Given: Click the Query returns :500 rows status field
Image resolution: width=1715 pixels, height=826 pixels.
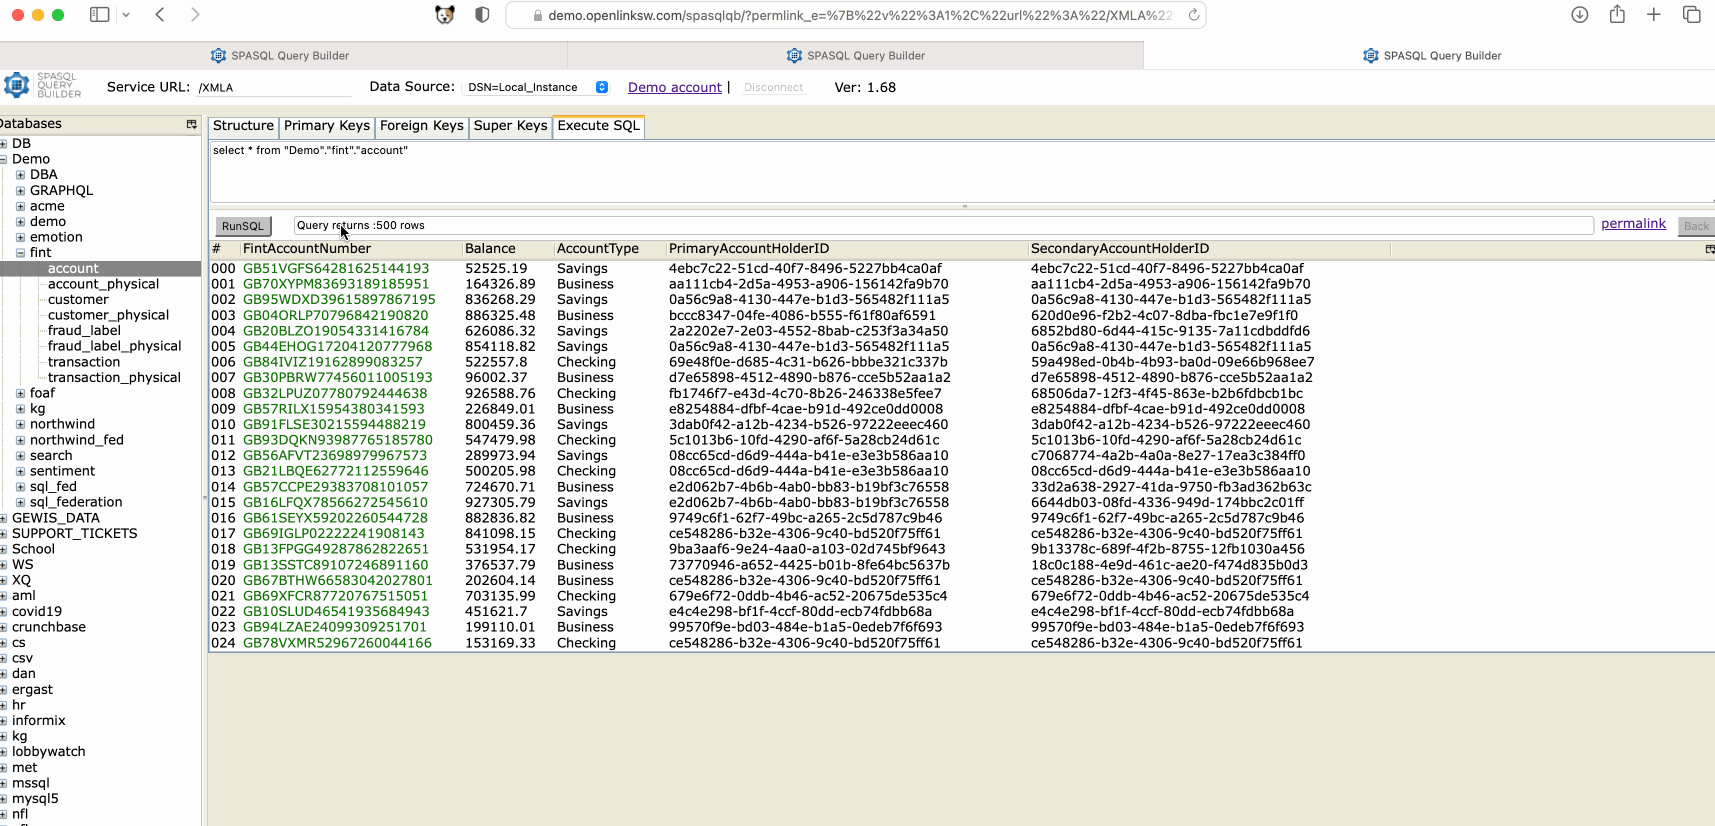Looking at the screenshot, I should (943, 226).
